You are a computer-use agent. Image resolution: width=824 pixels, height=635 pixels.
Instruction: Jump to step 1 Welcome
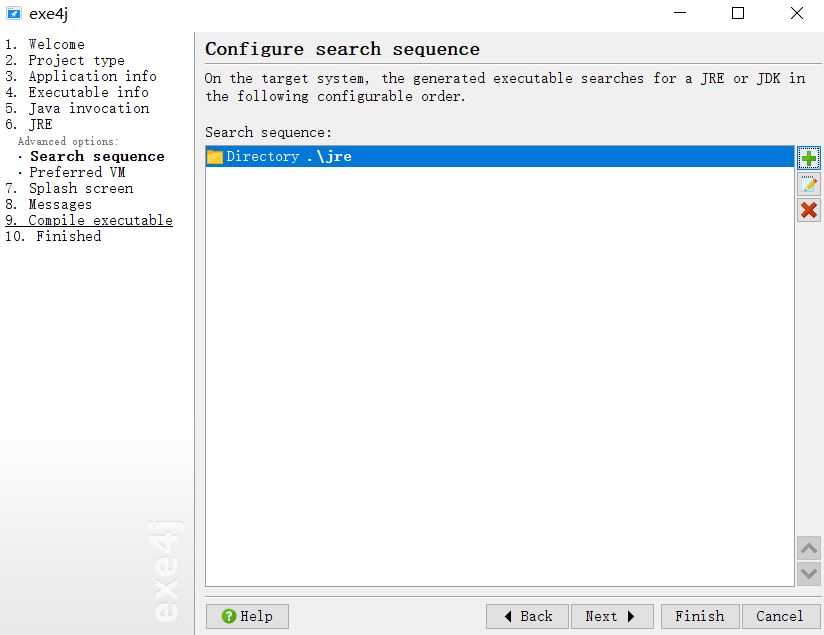[45, 45]
